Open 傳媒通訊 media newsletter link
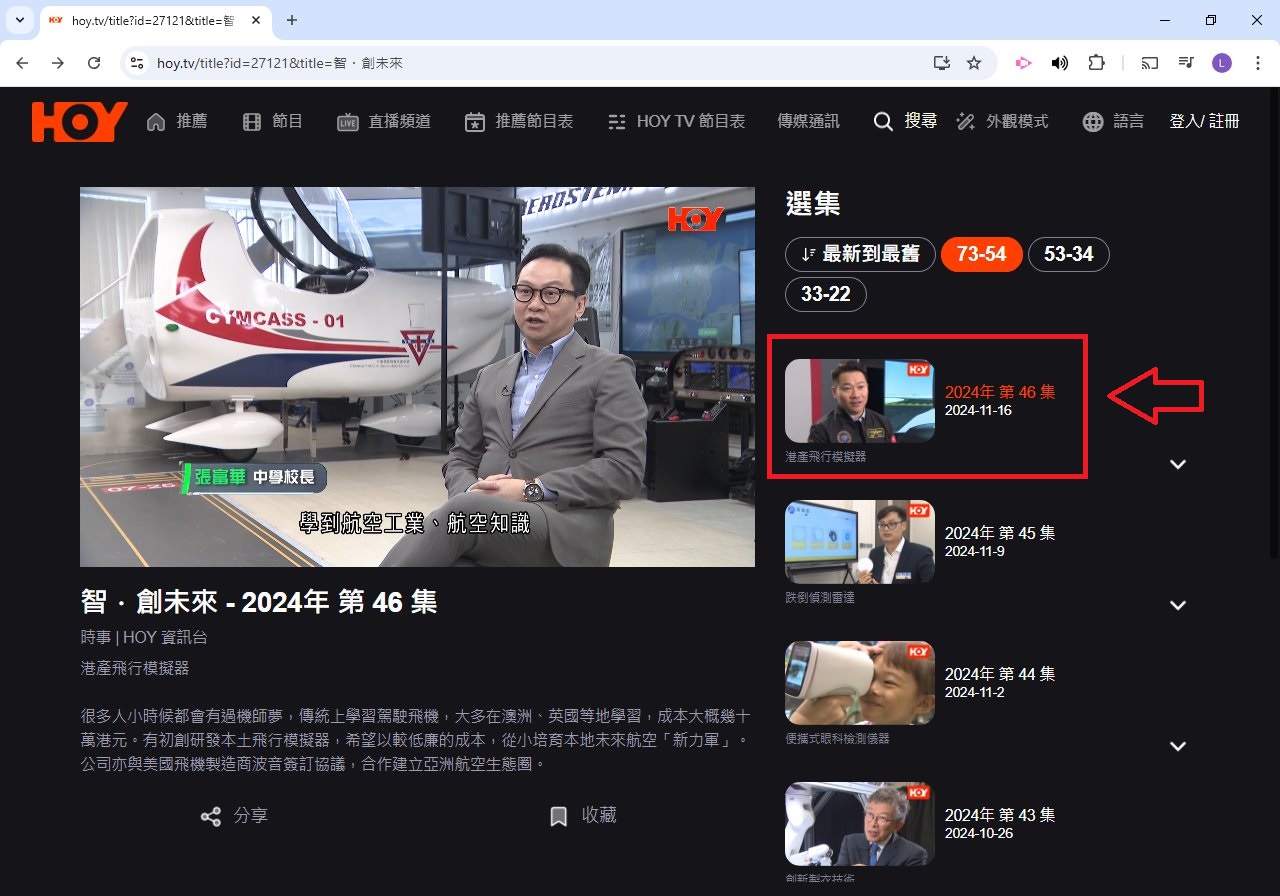This screenshot has height=896, width=1280. coord(808,121)
